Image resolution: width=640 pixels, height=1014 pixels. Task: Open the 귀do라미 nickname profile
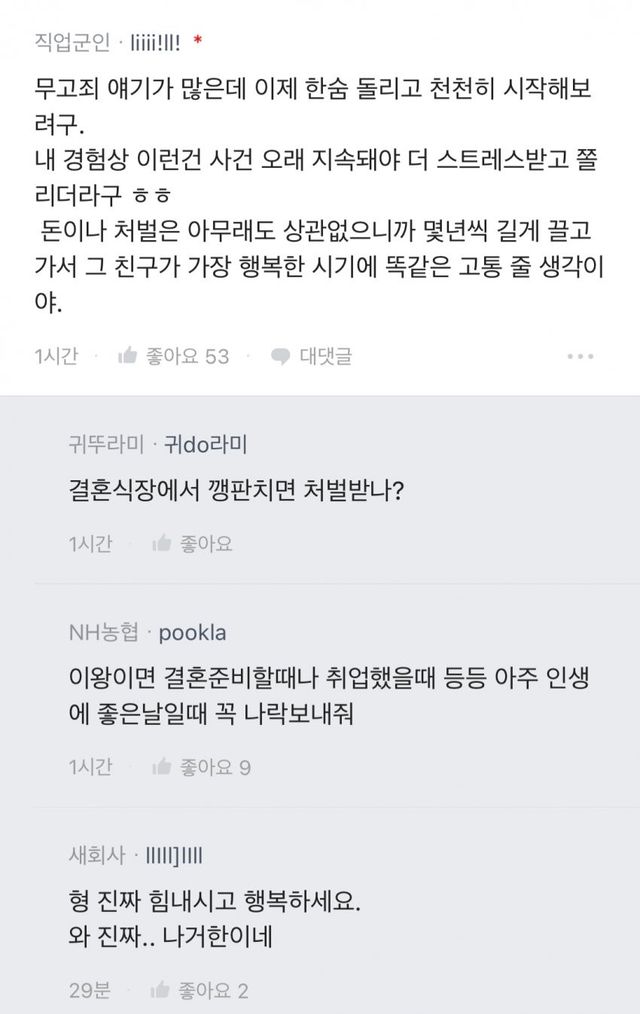point(205,443)
